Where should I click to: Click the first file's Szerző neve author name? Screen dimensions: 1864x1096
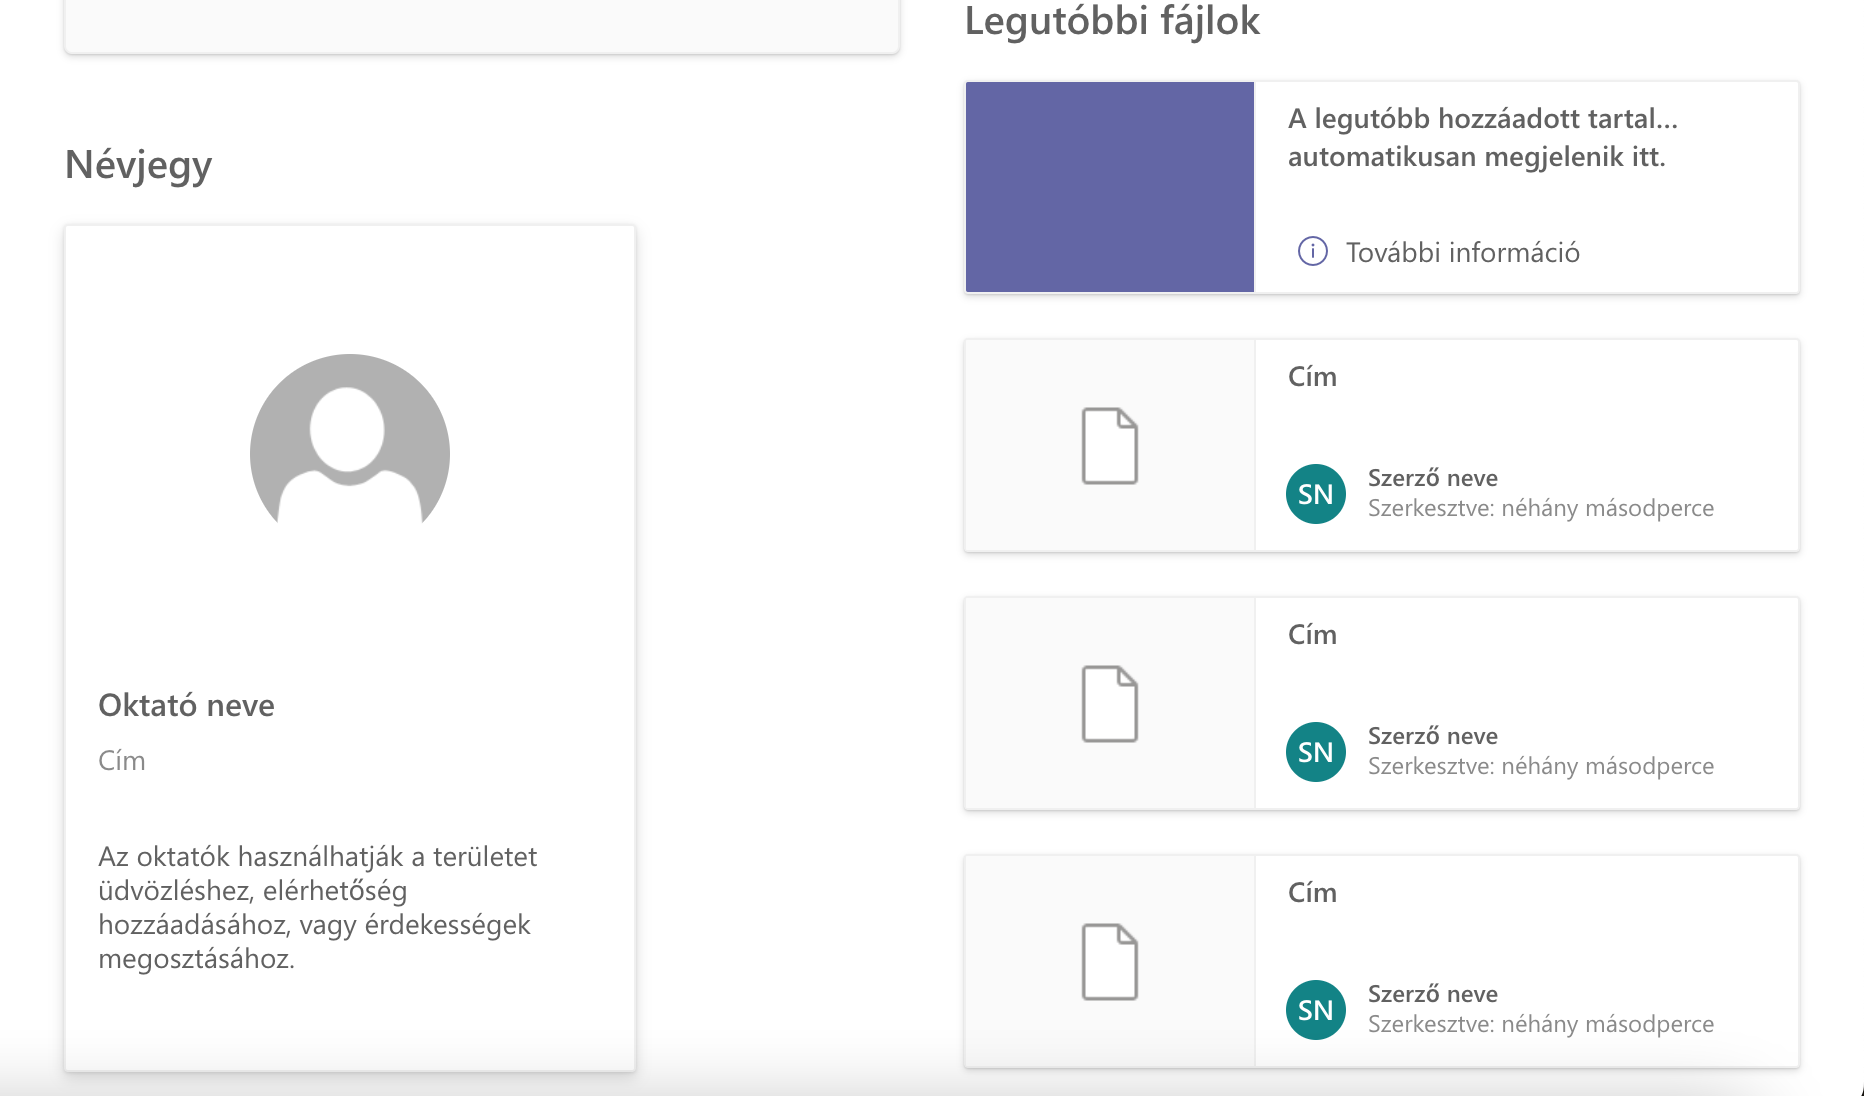pyautogui.click(x=1433, y=478)
